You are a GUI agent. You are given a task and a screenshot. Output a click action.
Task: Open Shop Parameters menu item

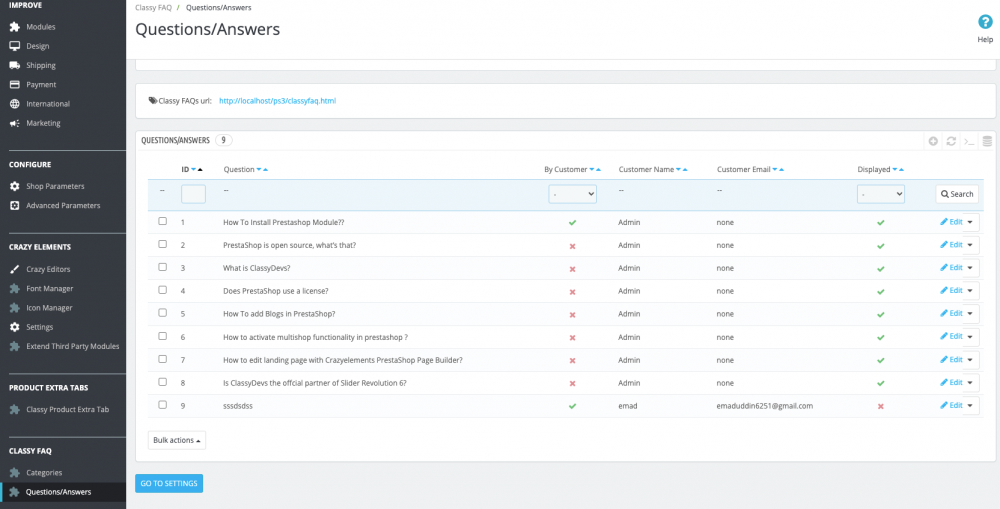click(55, 186)
